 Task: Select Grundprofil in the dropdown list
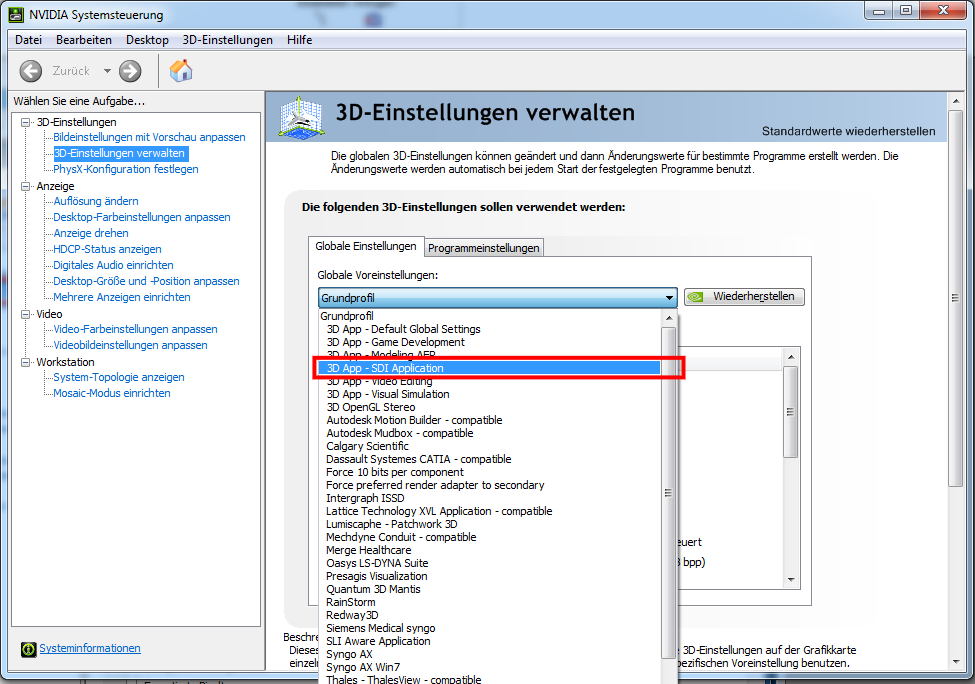click(489, 316)
